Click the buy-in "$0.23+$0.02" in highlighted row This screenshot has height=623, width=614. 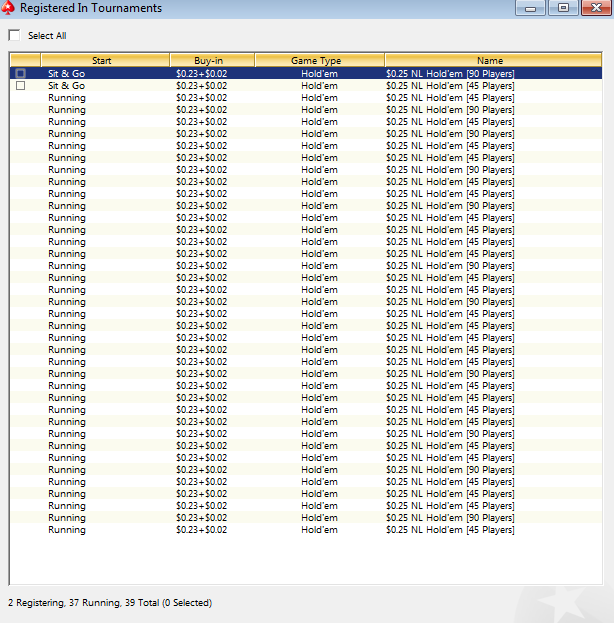(201, 74)
